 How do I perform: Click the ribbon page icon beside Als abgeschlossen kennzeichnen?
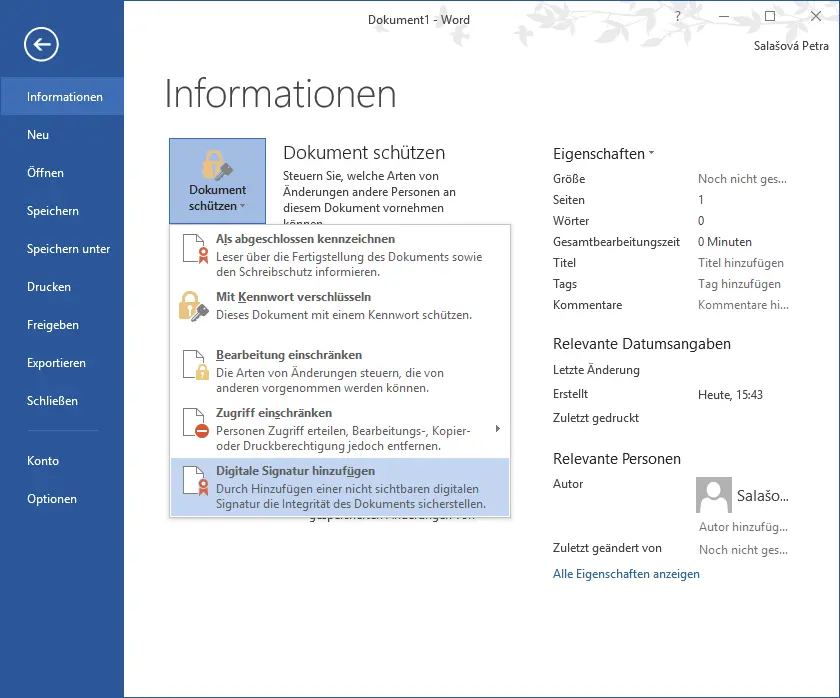click(x=195, y=249)
